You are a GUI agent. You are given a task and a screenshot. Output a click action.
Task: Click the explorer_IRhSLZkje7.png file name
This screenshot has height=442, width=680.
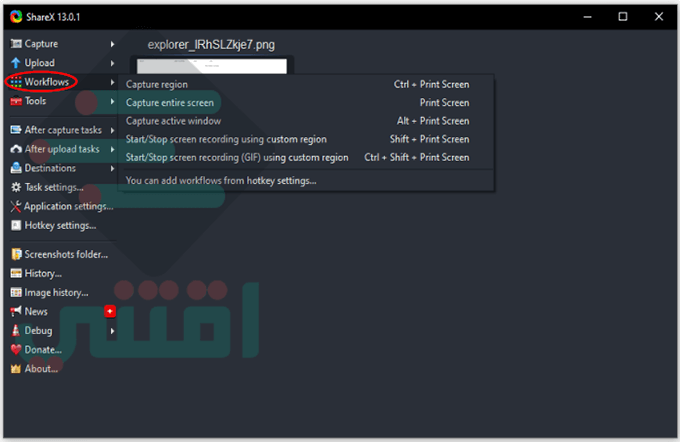211,45
